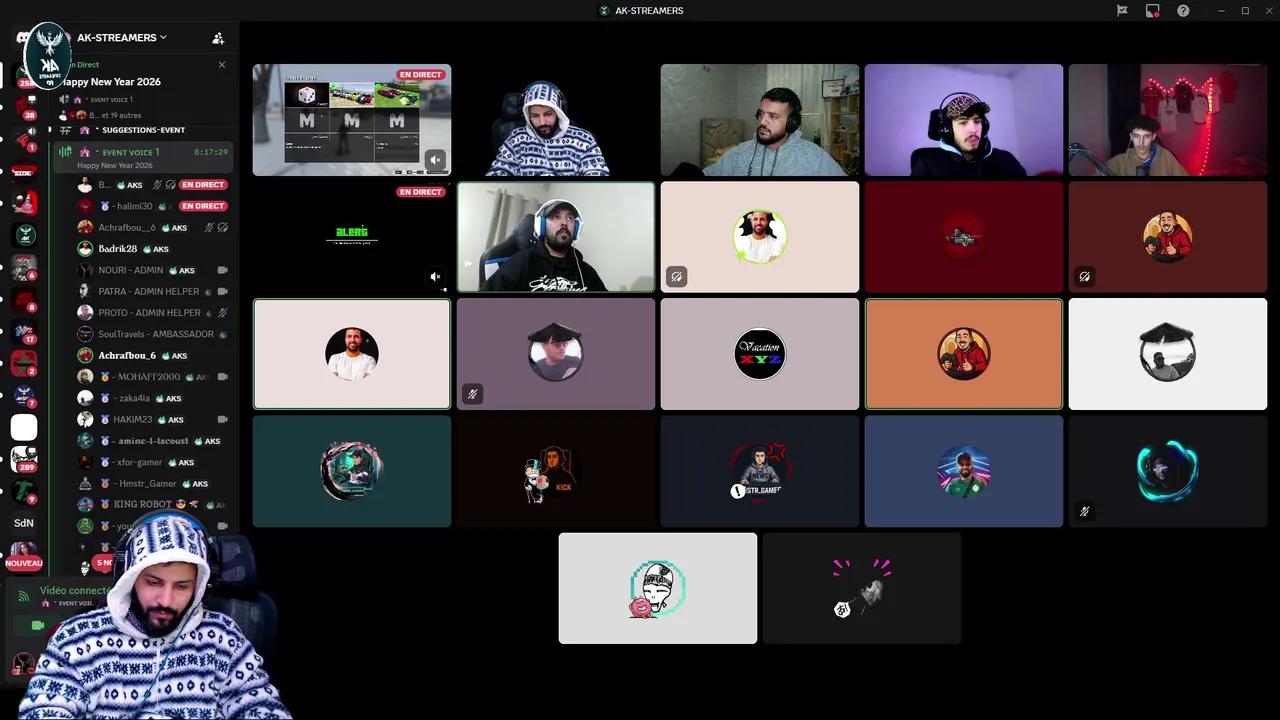Open the help question mark icon
The width and height of the screenshot is (1280, 720).
coord(1183,11)
